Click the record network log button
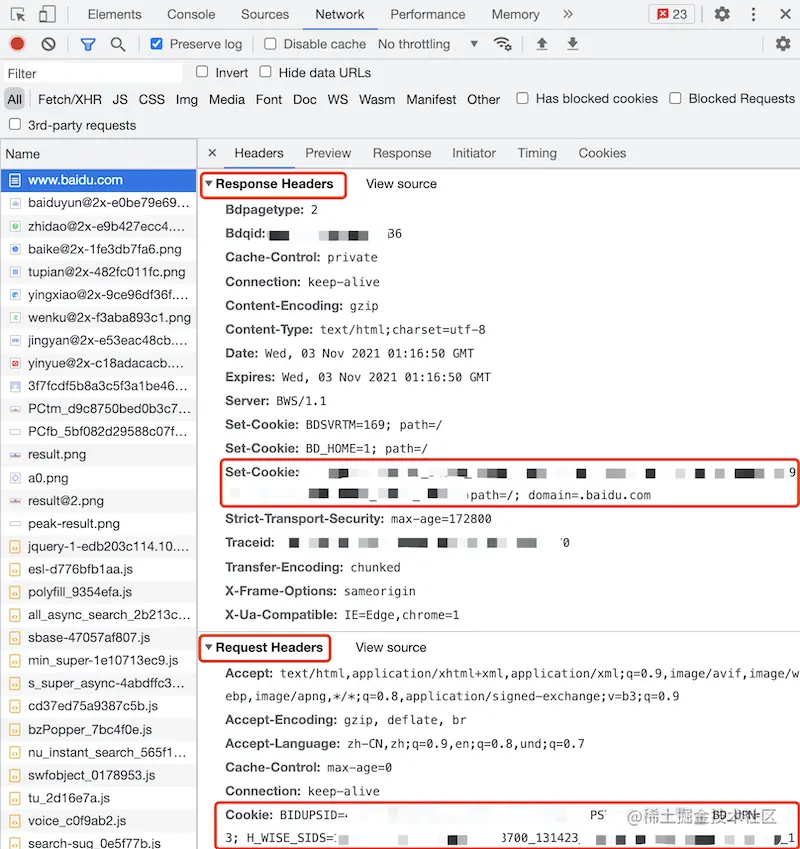This screenshot has width=800, height=849. click(17, 43)
